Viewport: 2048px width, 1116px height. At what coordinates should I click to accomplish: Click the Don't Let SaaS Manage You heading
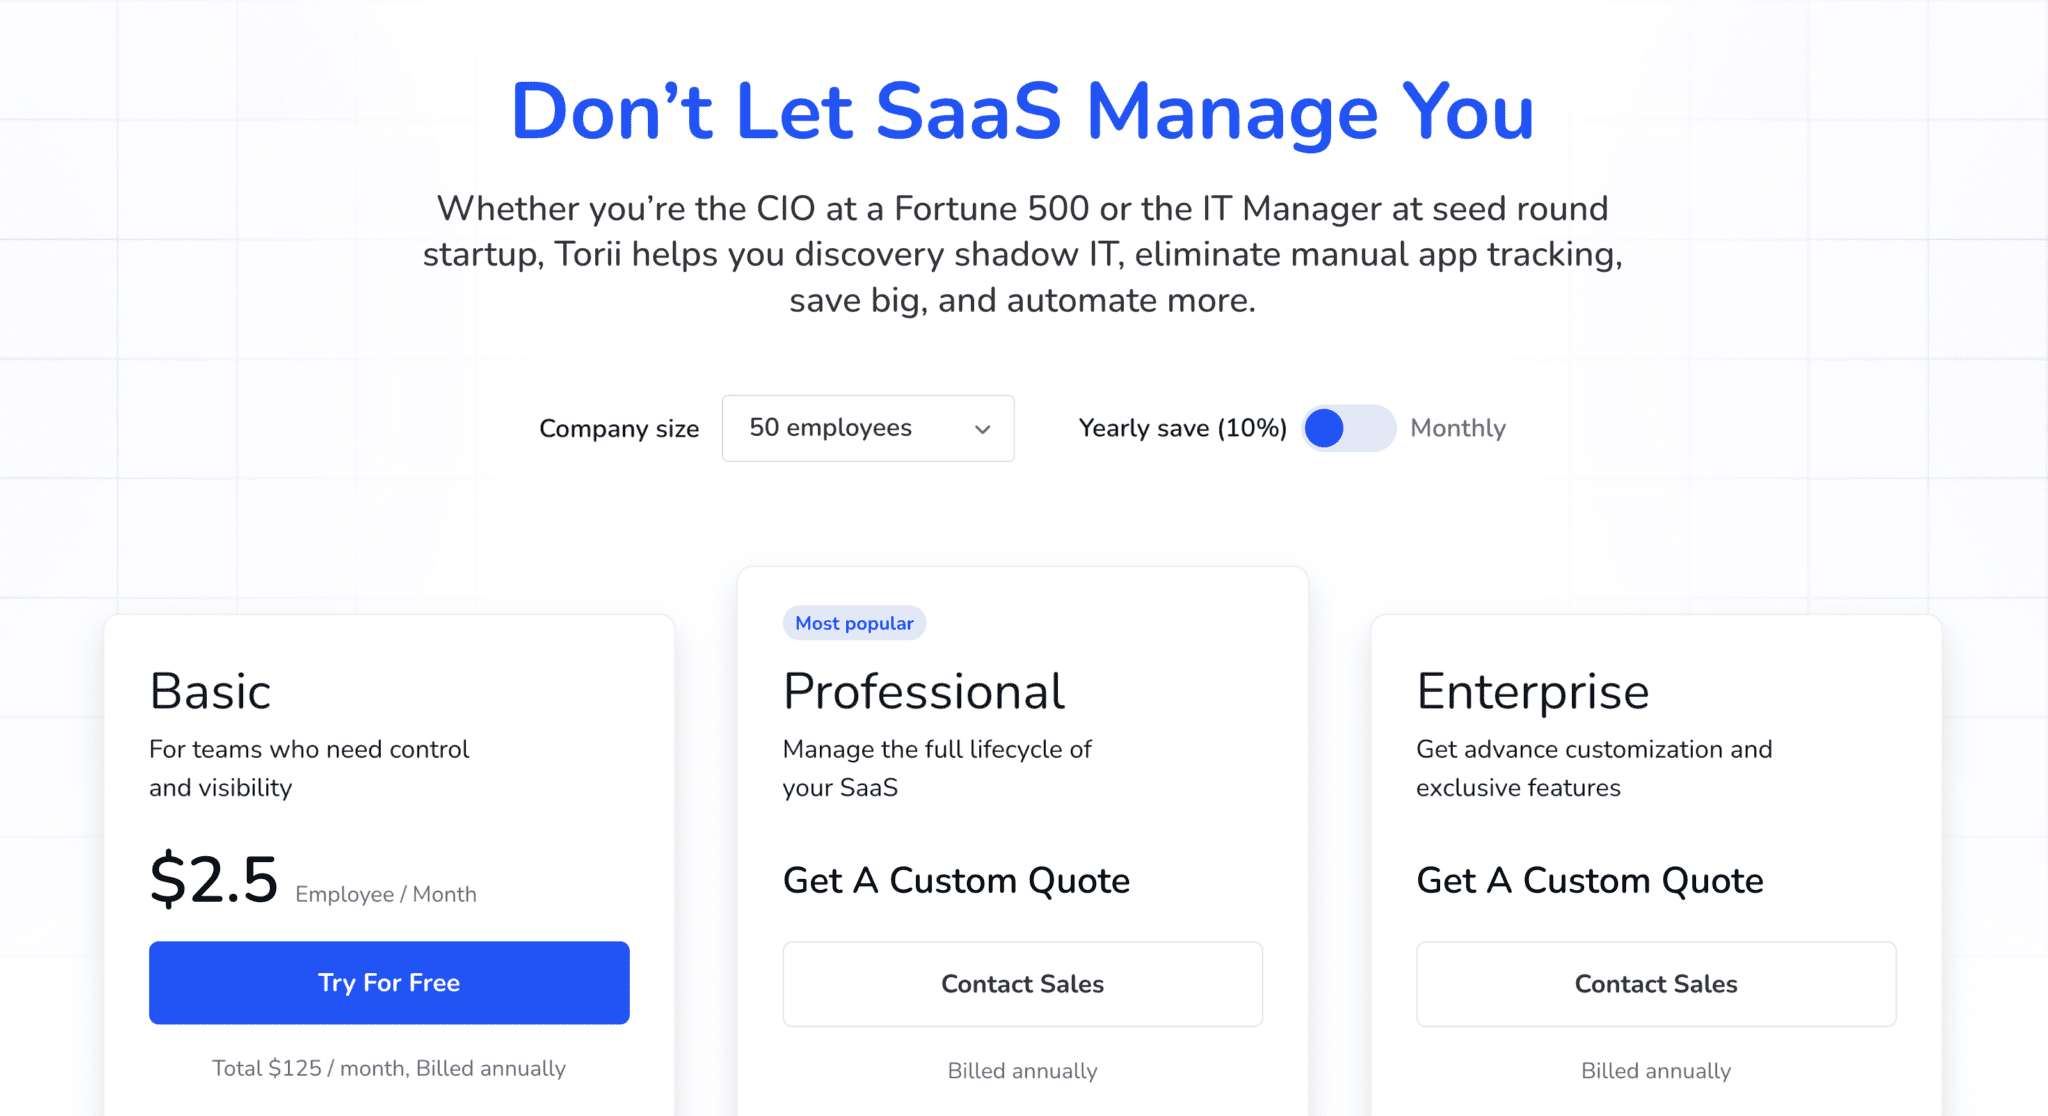1022,110
